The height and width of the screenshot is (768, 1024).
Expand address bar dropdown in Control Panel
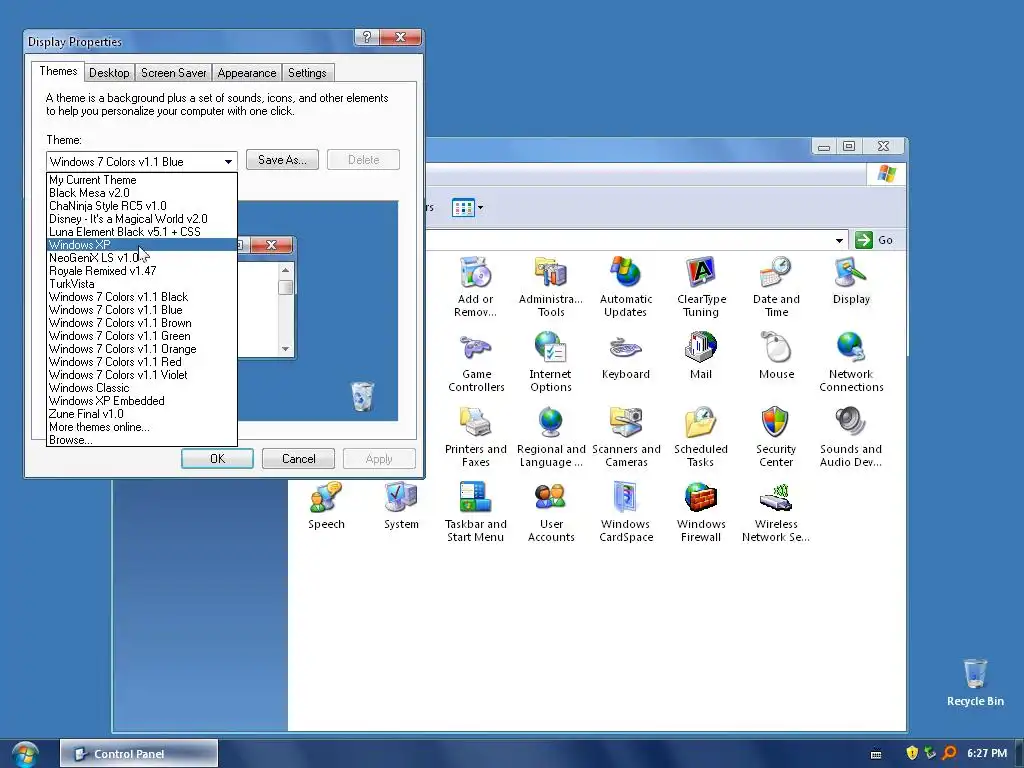[839, 240]
